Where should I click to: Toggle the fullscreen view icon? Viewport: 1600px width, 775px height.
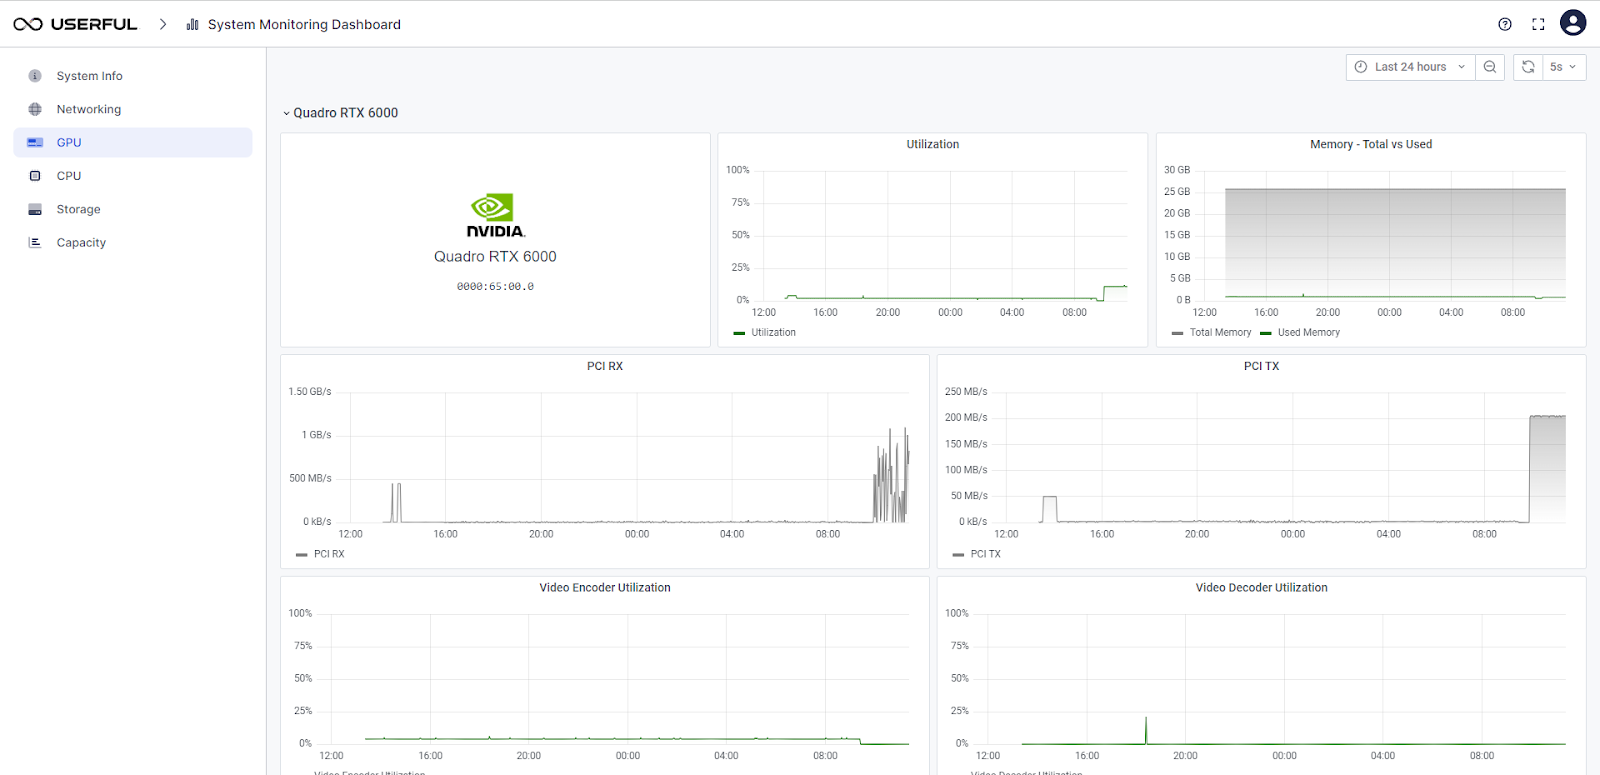(1538, 24)
